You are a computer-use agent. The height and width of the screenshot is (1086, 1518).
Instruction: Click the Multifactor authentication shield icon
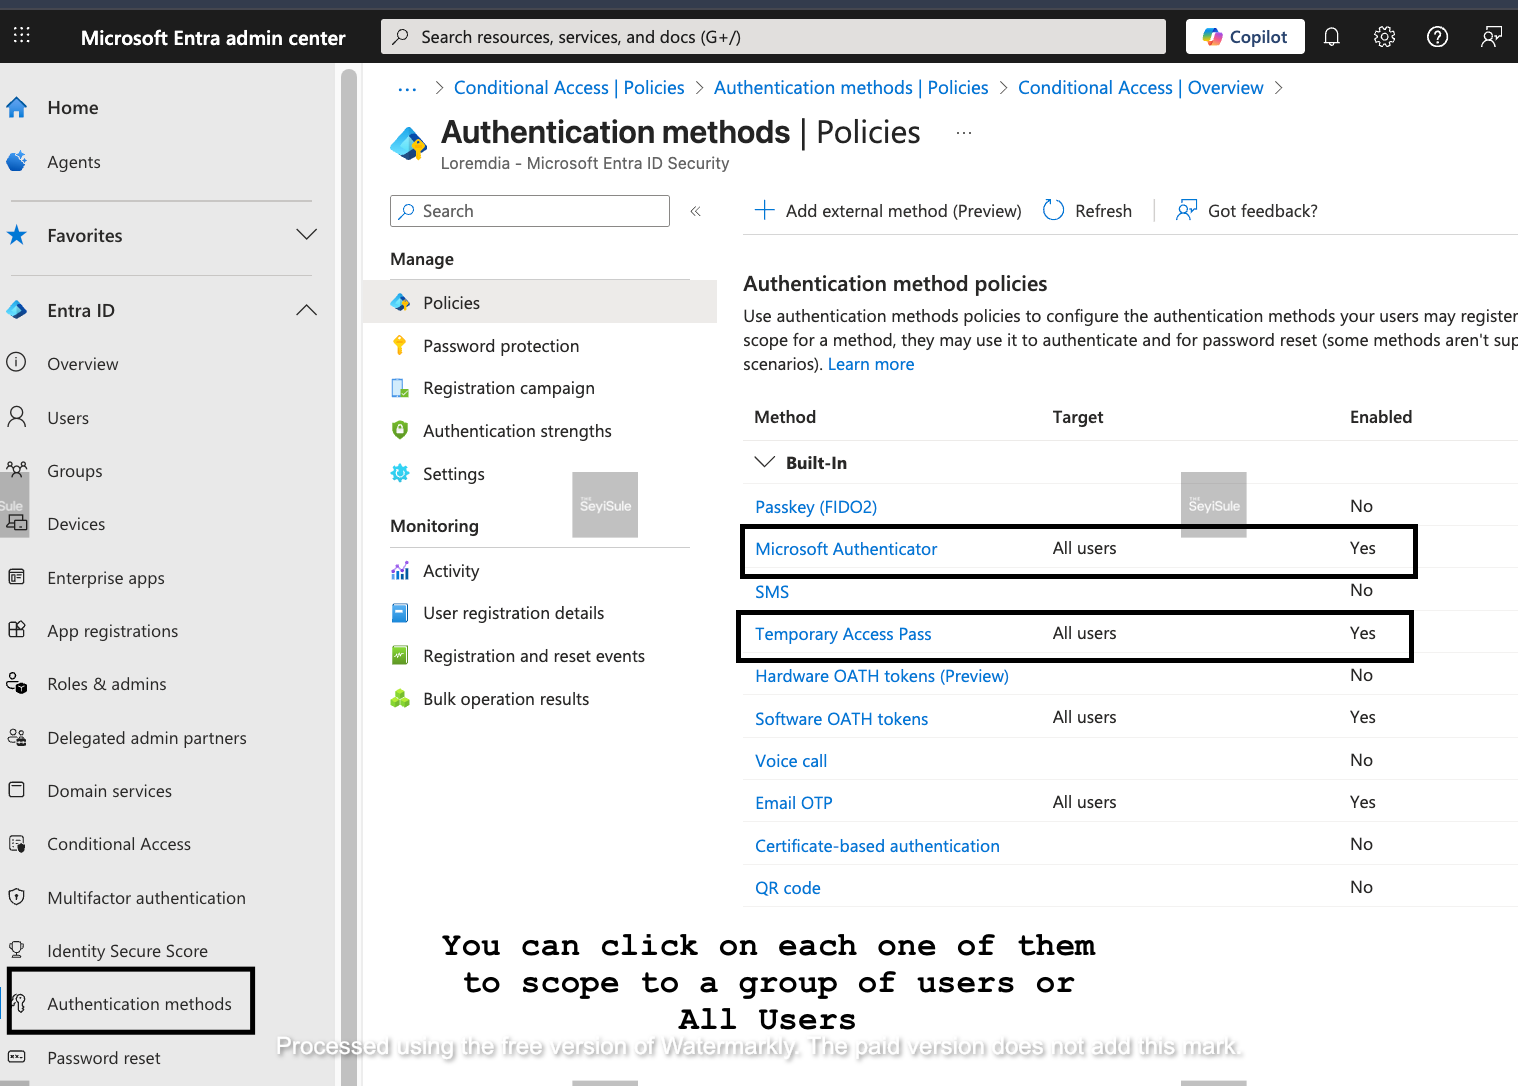[x=17, y=897]
